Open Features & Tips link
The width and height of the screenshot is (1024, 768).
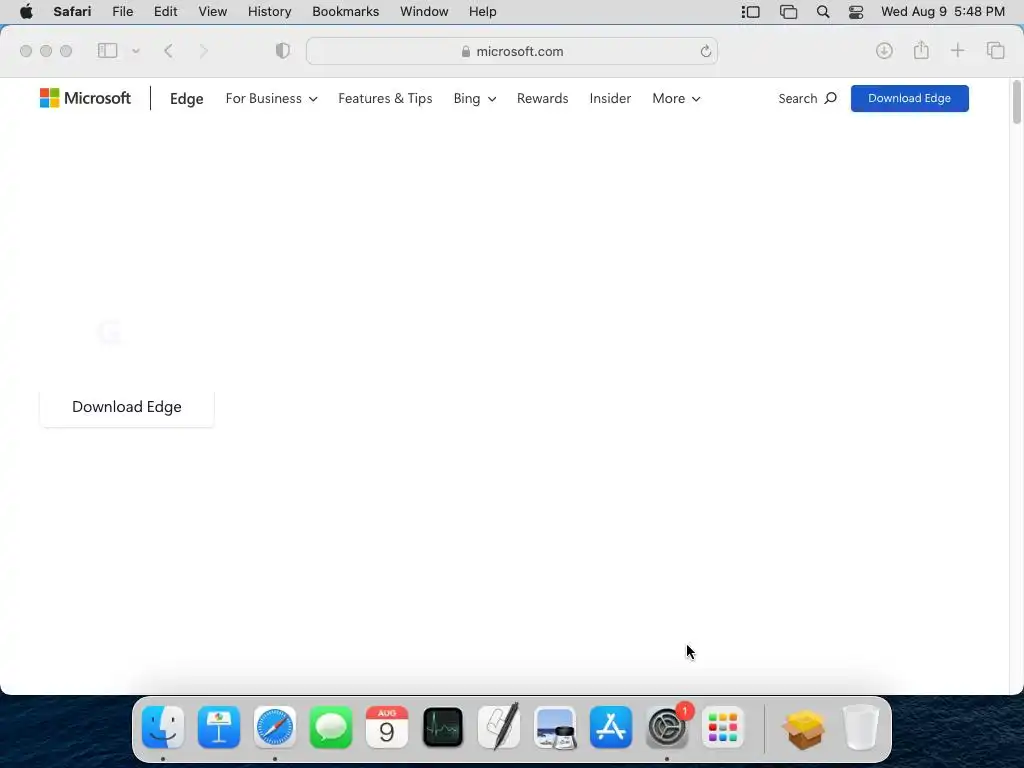click(385, 99)
